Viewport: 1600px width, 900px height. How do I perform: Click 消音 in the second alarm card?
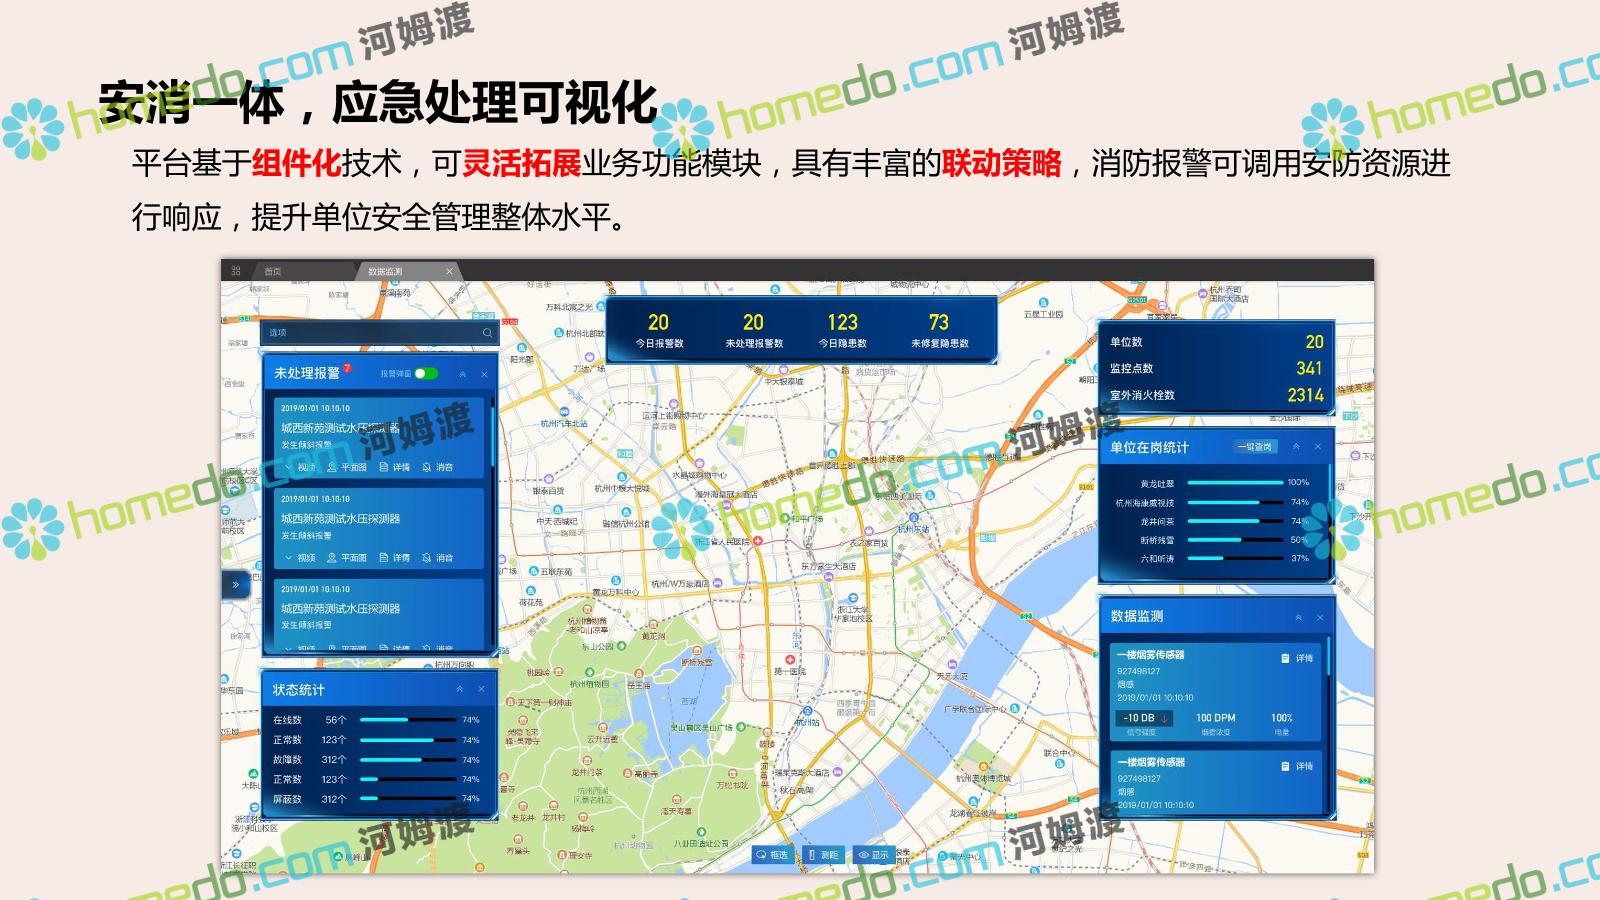(438, 558)
